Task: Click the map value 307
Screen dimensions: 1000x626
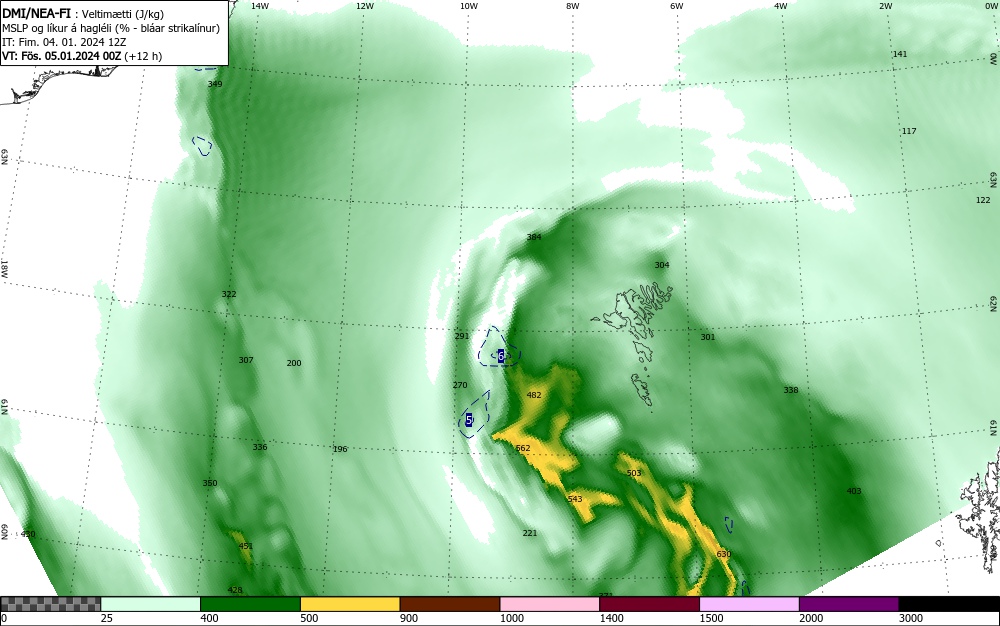Action: pyautogui.click(x=246, y=360)
